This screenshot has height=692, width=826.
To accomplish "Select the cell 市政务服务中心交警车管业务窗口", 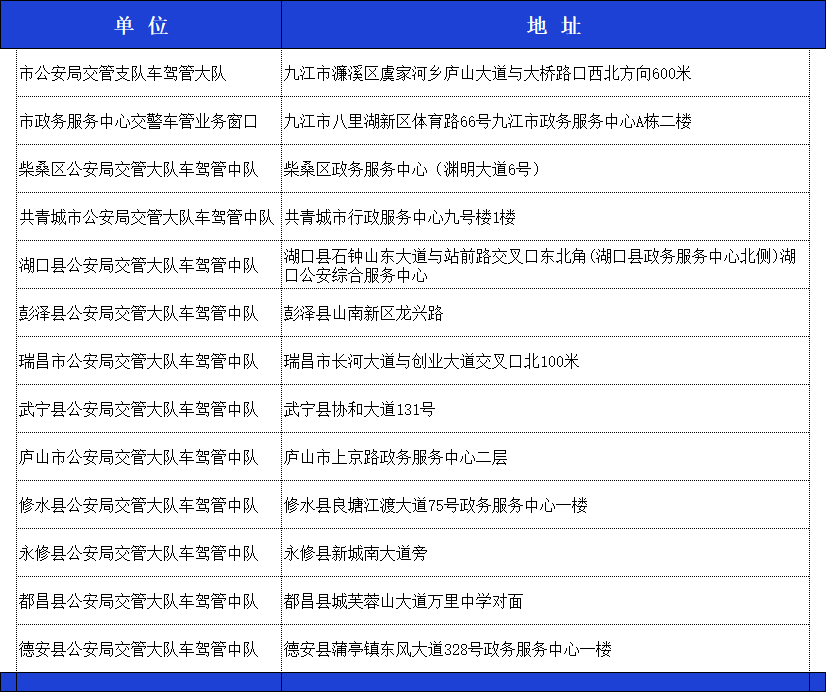I will (x=149, y=121).
